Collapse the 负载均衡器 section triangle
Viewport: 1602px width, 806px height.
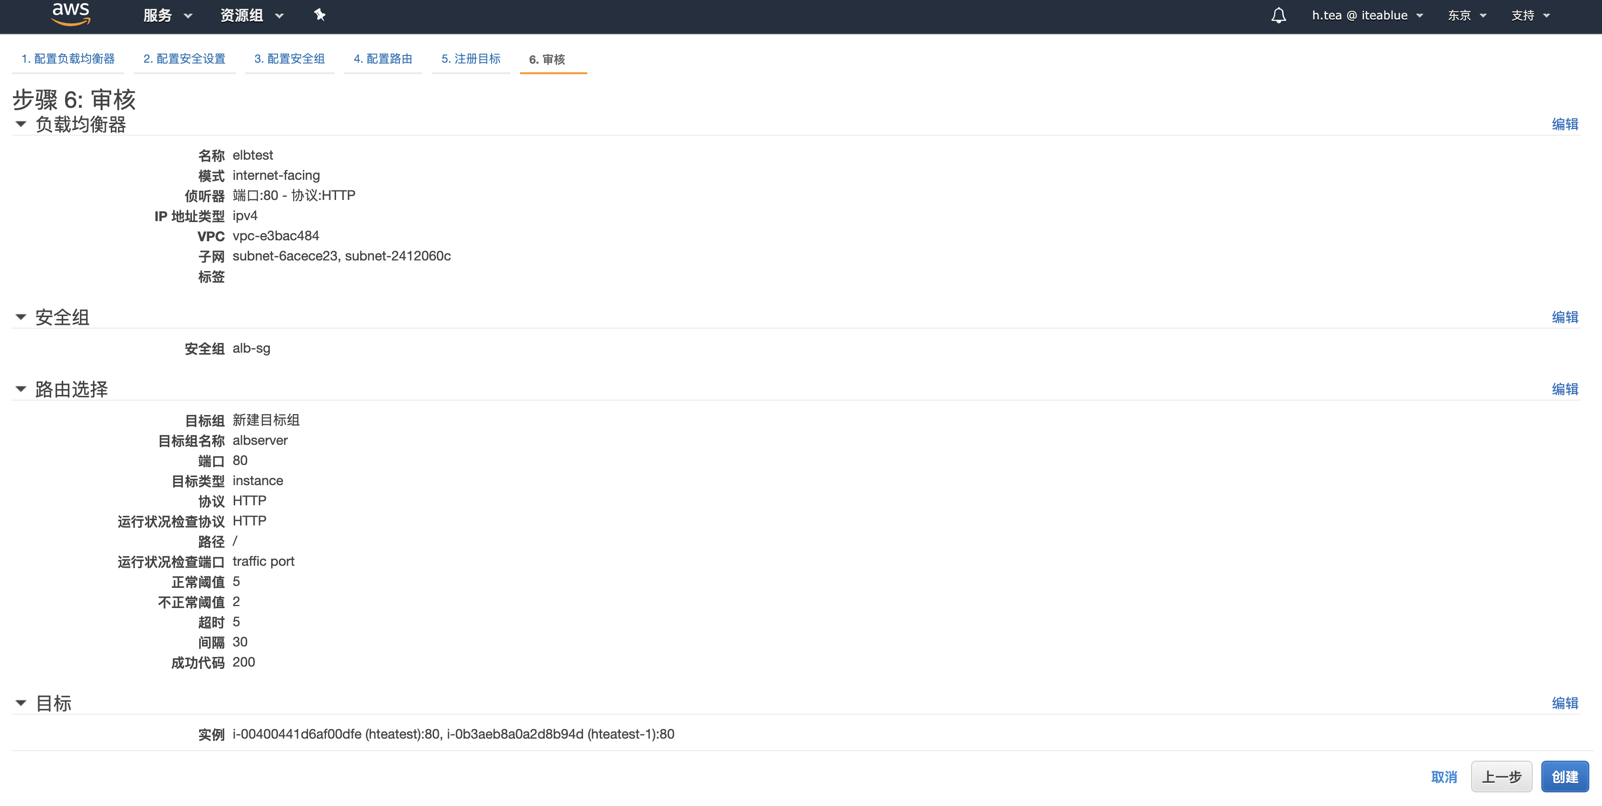point(21,124)
